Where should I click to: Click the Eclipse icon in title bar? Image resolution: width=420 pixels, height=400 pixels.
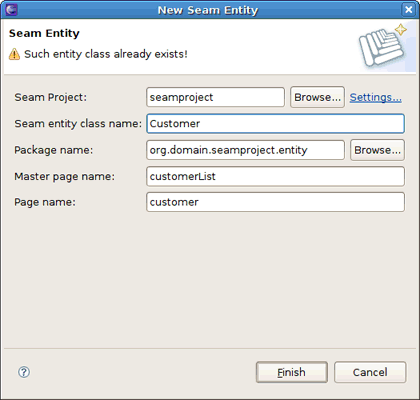click(11, 10)
